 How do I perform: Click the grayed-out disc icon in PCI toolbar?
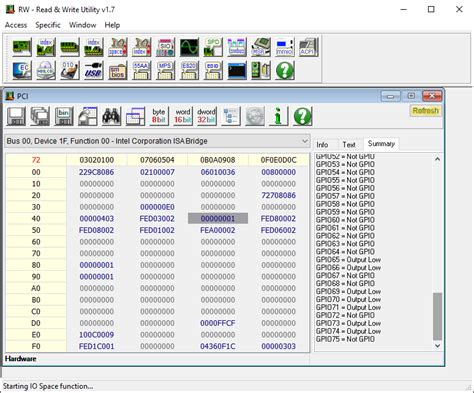255,116
